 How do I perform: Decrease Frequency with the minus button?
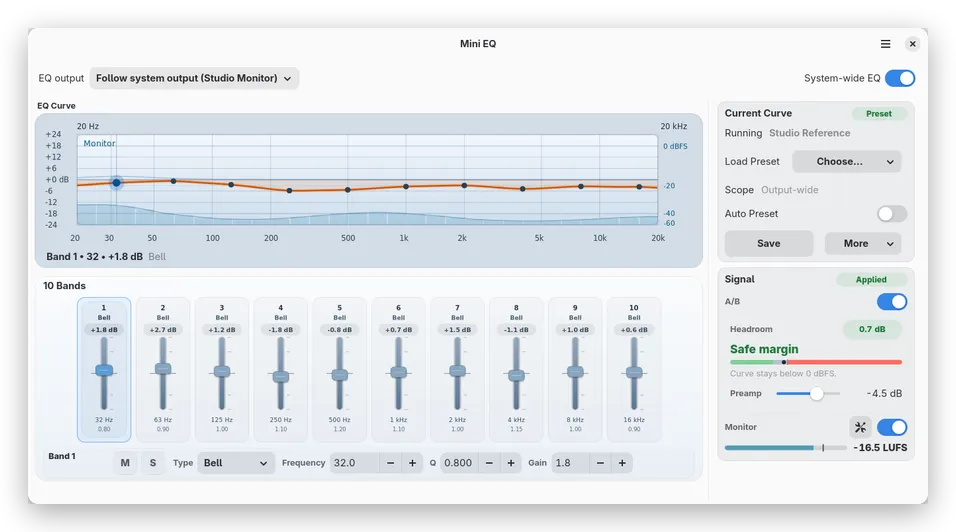point(390,463)
